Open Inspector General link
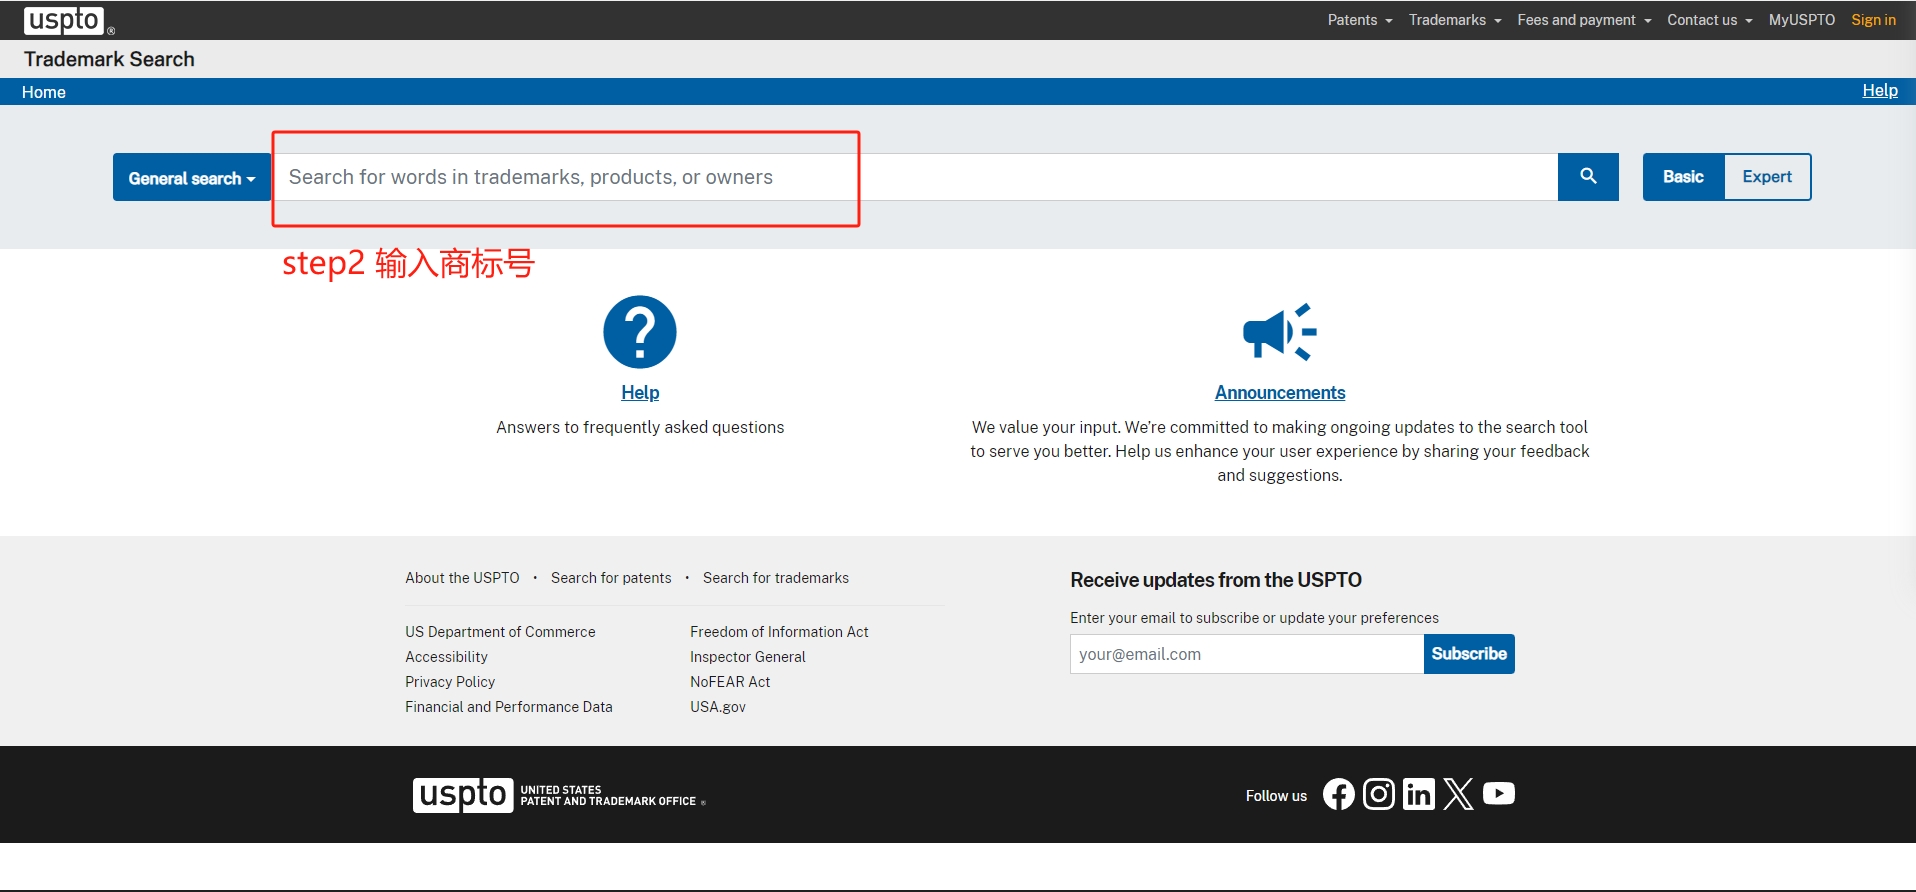 tap(748, 657)
